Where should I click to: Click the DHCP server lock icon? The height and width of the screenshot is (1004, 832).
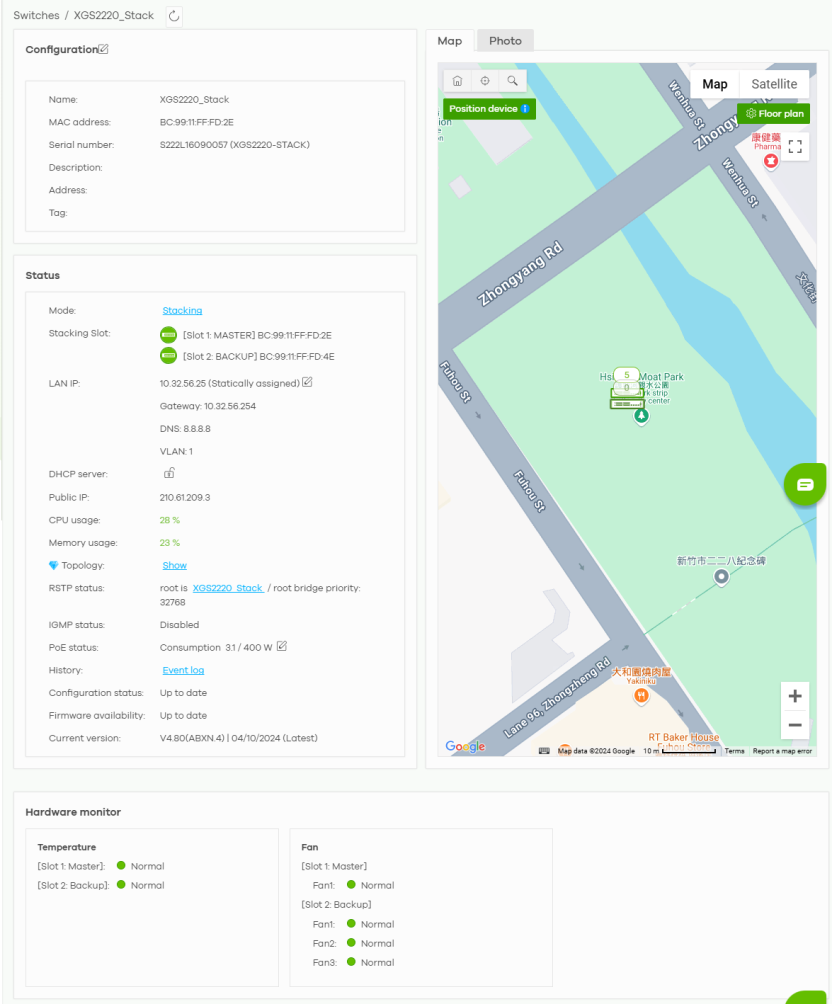pos(169,473)
